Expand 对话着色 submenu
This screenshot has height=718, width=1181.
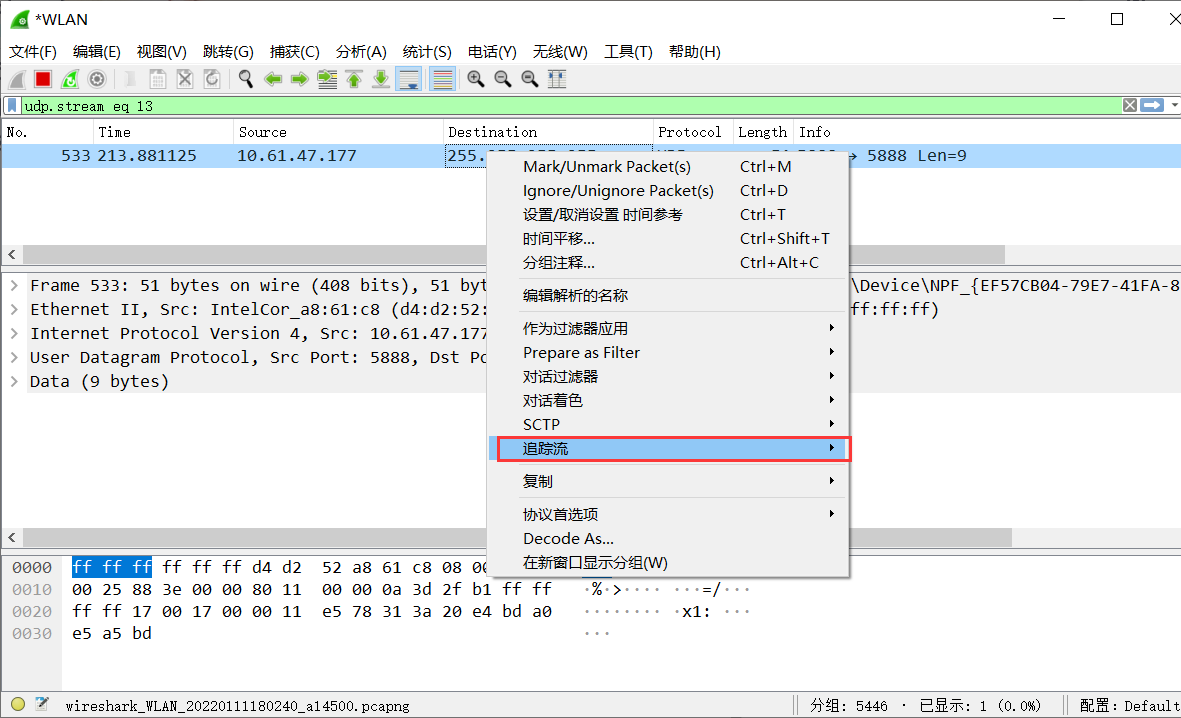668,401
